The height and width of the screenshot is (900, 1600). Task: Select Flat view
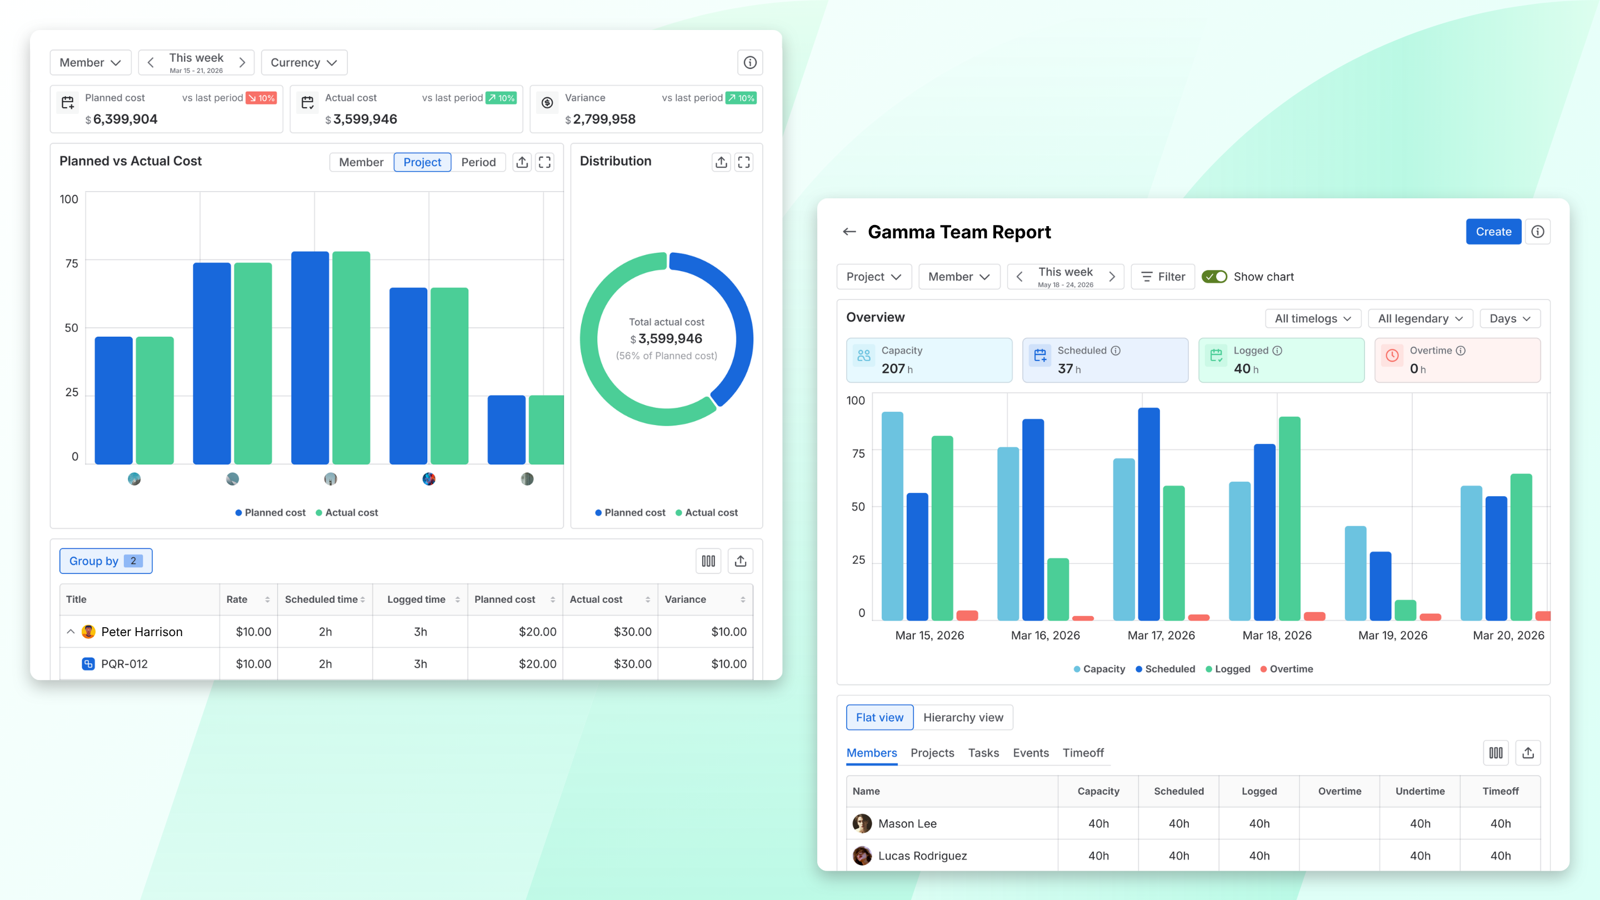point(879,718)
